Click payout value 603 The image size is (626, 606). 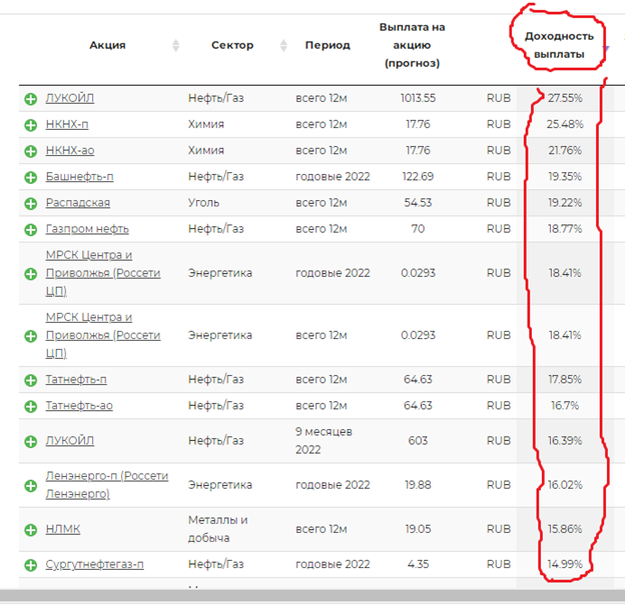[x=418, y=441]
